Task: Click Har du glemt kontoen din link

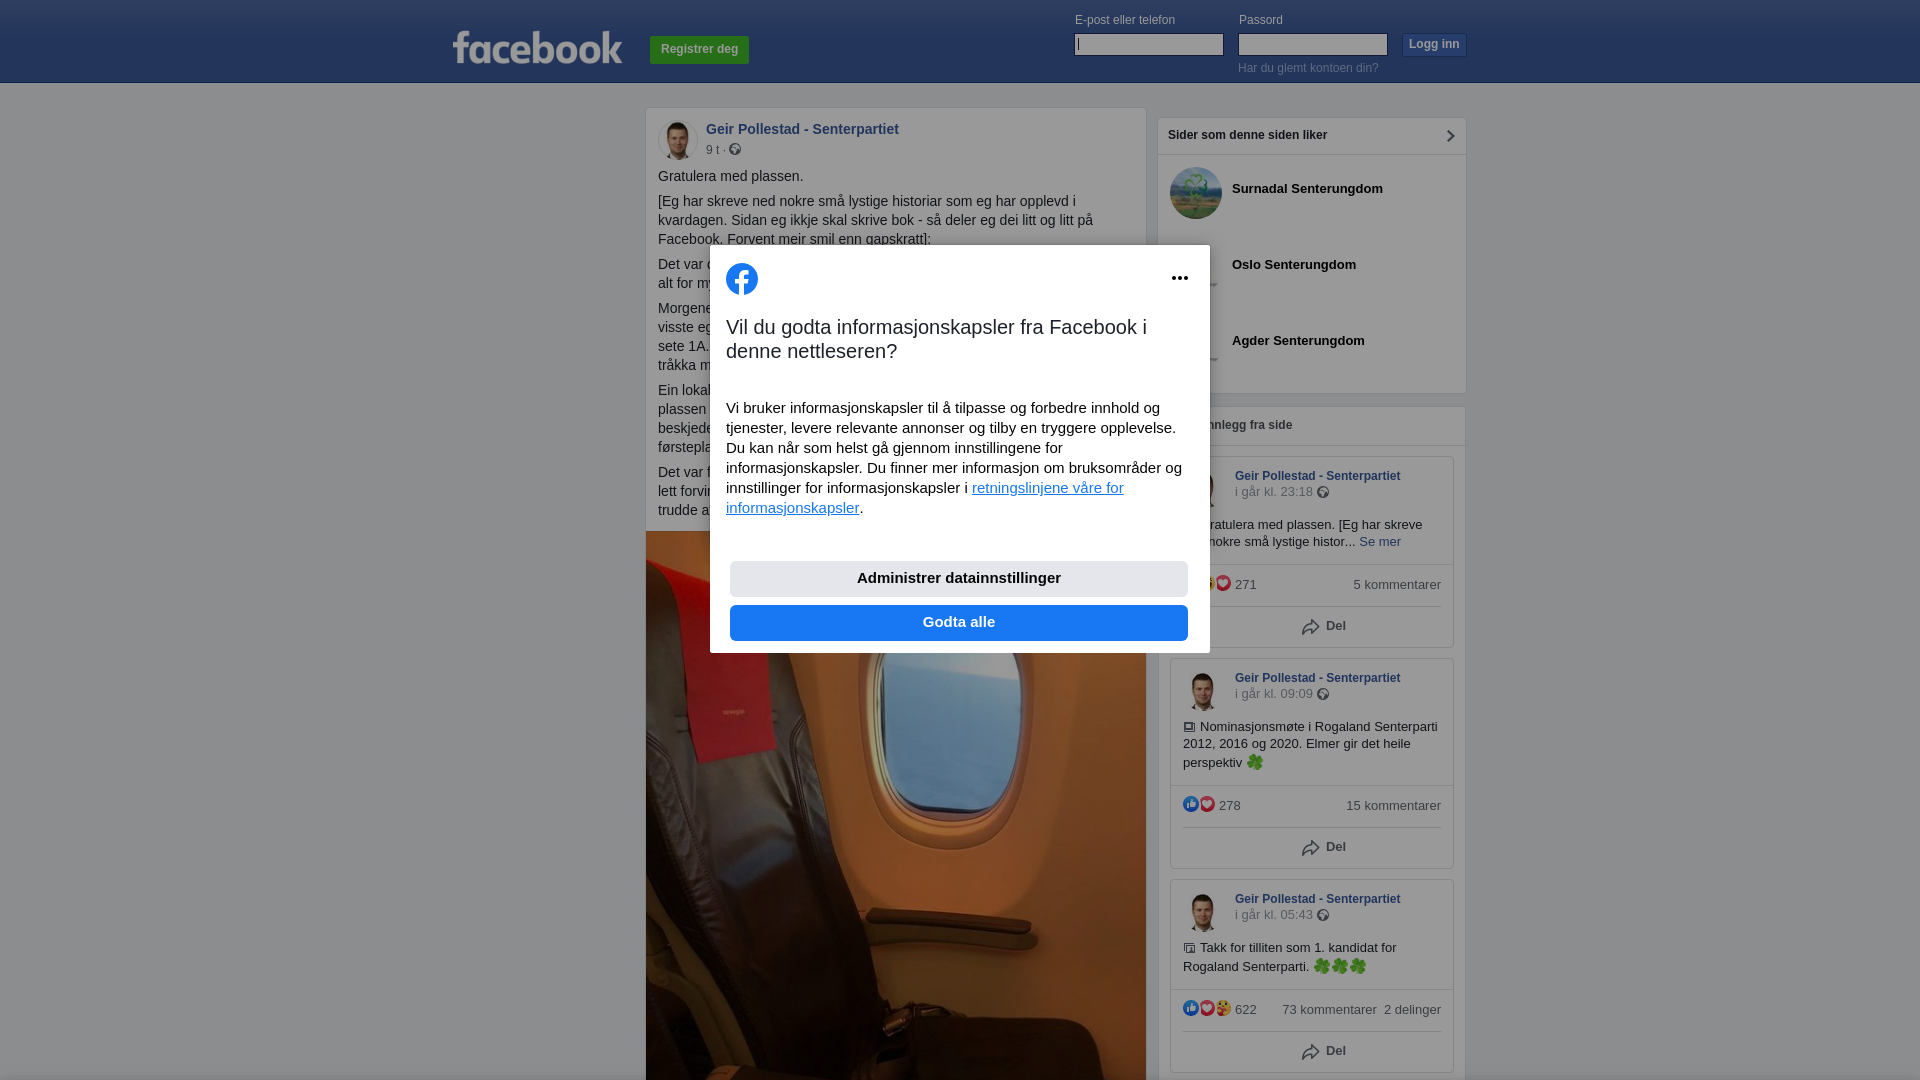Action: pos(1308,68)
